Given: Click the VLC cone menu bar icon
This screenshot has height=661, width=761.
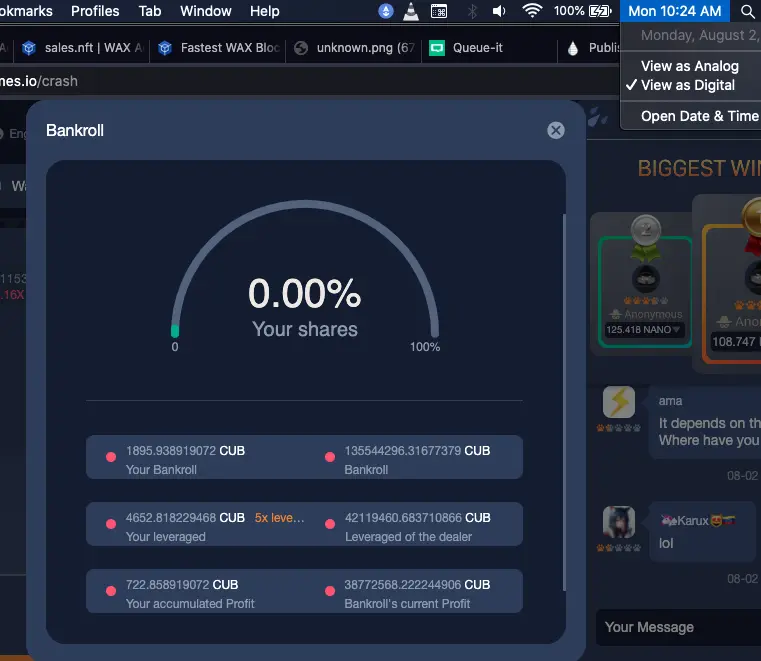Looking at the screenshot, I should 411,11.
